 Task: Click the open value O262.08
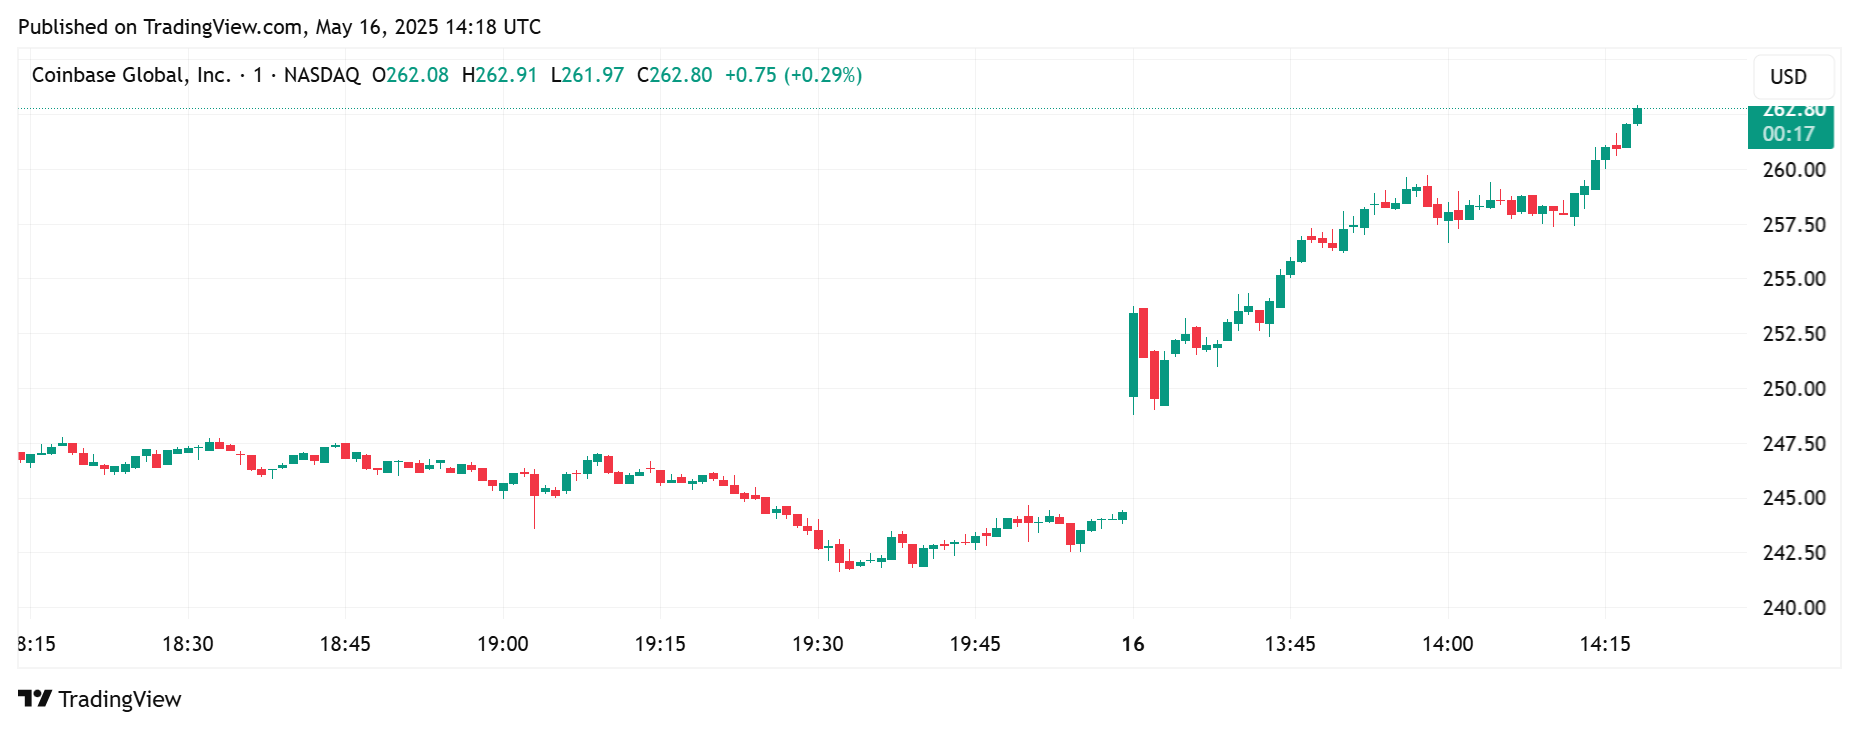click(x=410, y=75)
